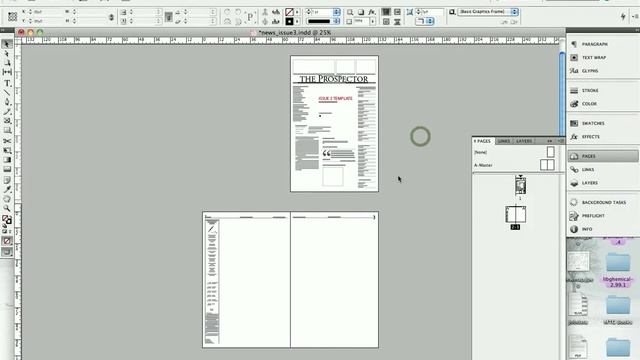Select the Rectangle tool

coord(7,131)
